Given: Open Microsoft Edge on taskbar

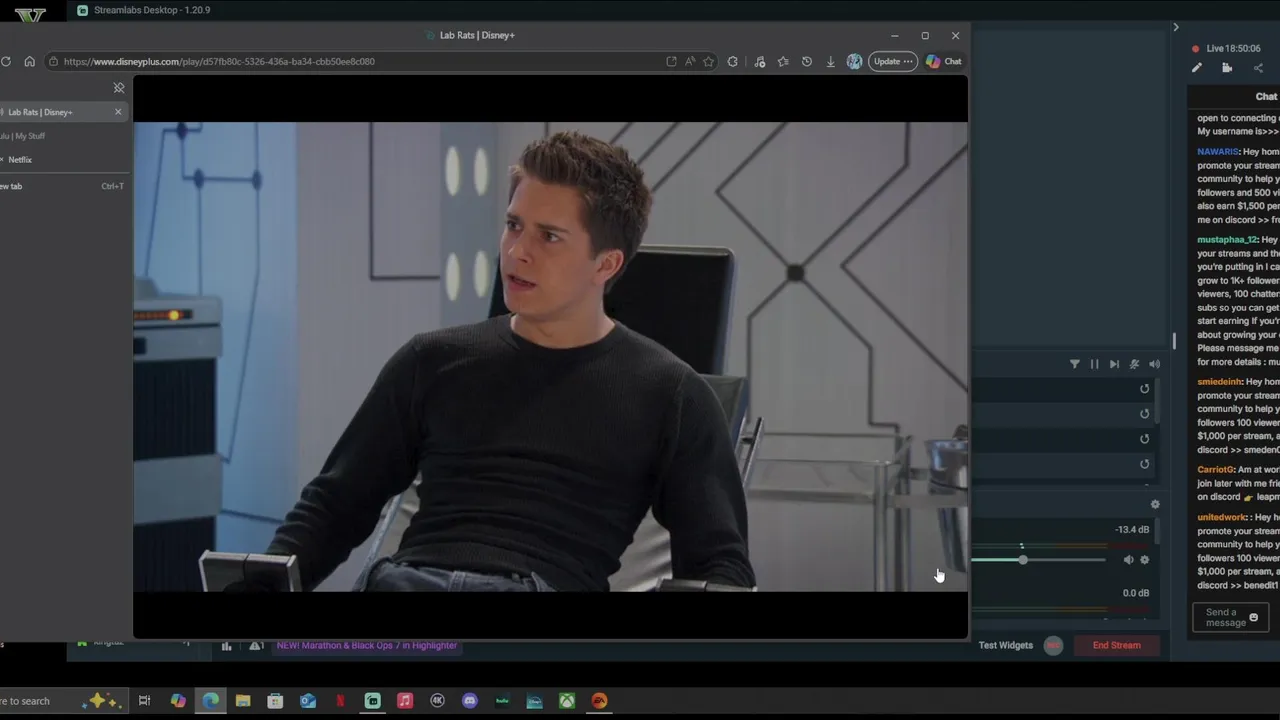Looking at the screenshot, I should (x=210, y=701).
